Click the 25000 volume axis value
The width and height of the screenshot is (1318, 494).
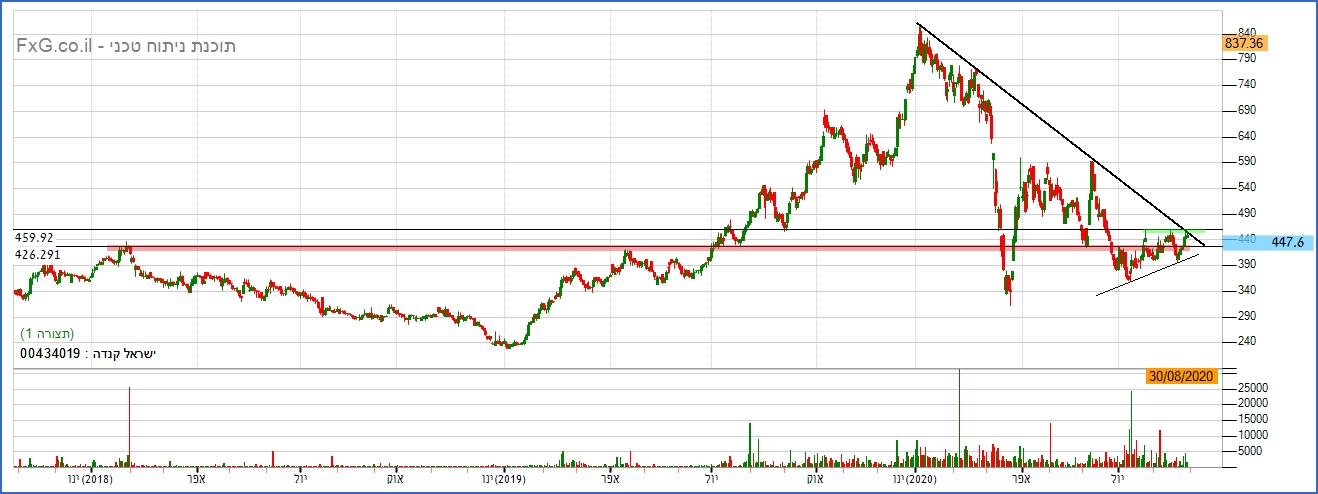pyautogui.click(x=1251, y=387)
